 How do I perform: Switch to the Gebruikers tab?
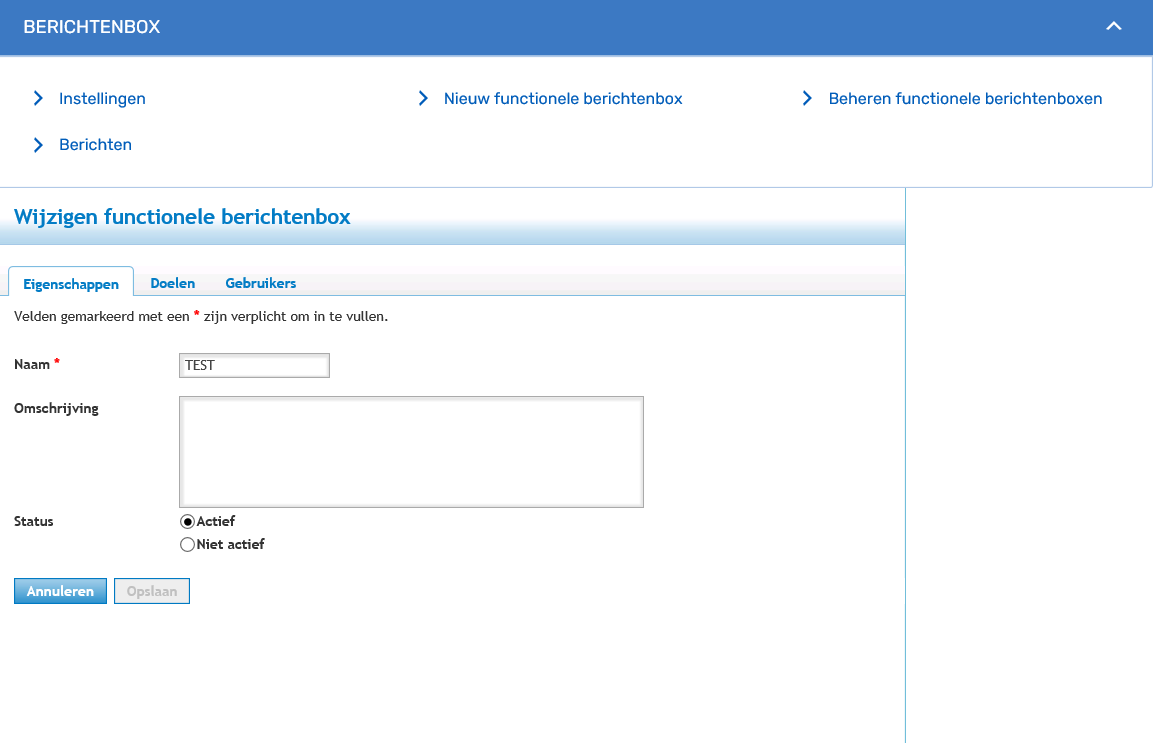tap(261, 283)
